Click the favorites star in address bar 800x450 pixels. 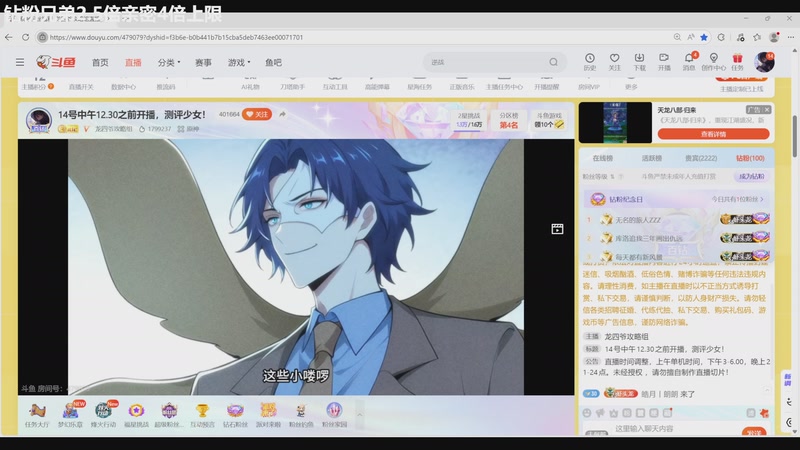[x=704, y=37]
